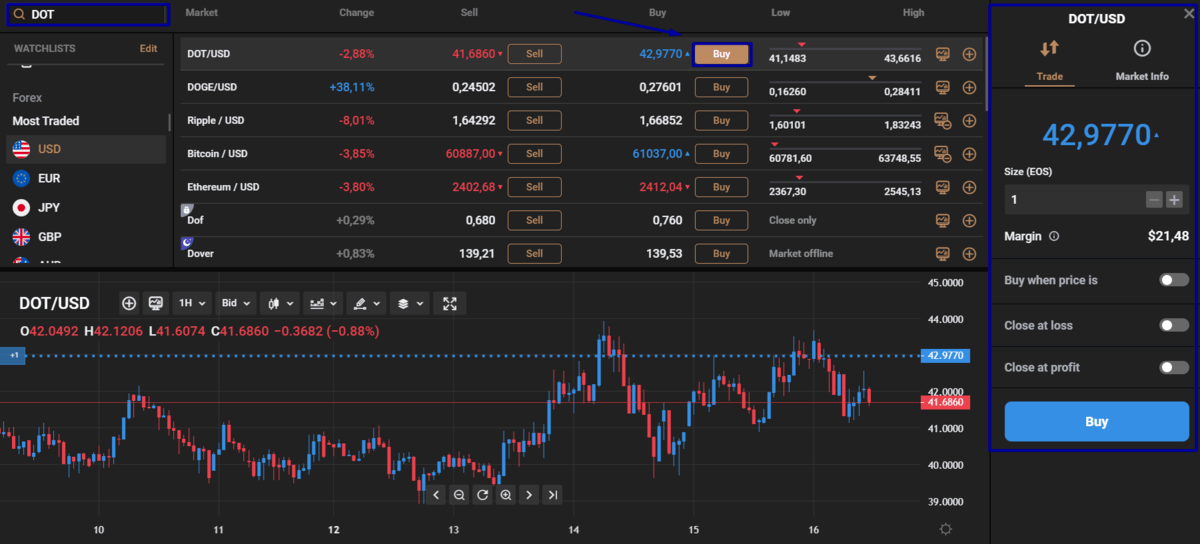Open chart settings gear icon
Viewport: 1200px width, 544px height.
(x=946, y=528)
